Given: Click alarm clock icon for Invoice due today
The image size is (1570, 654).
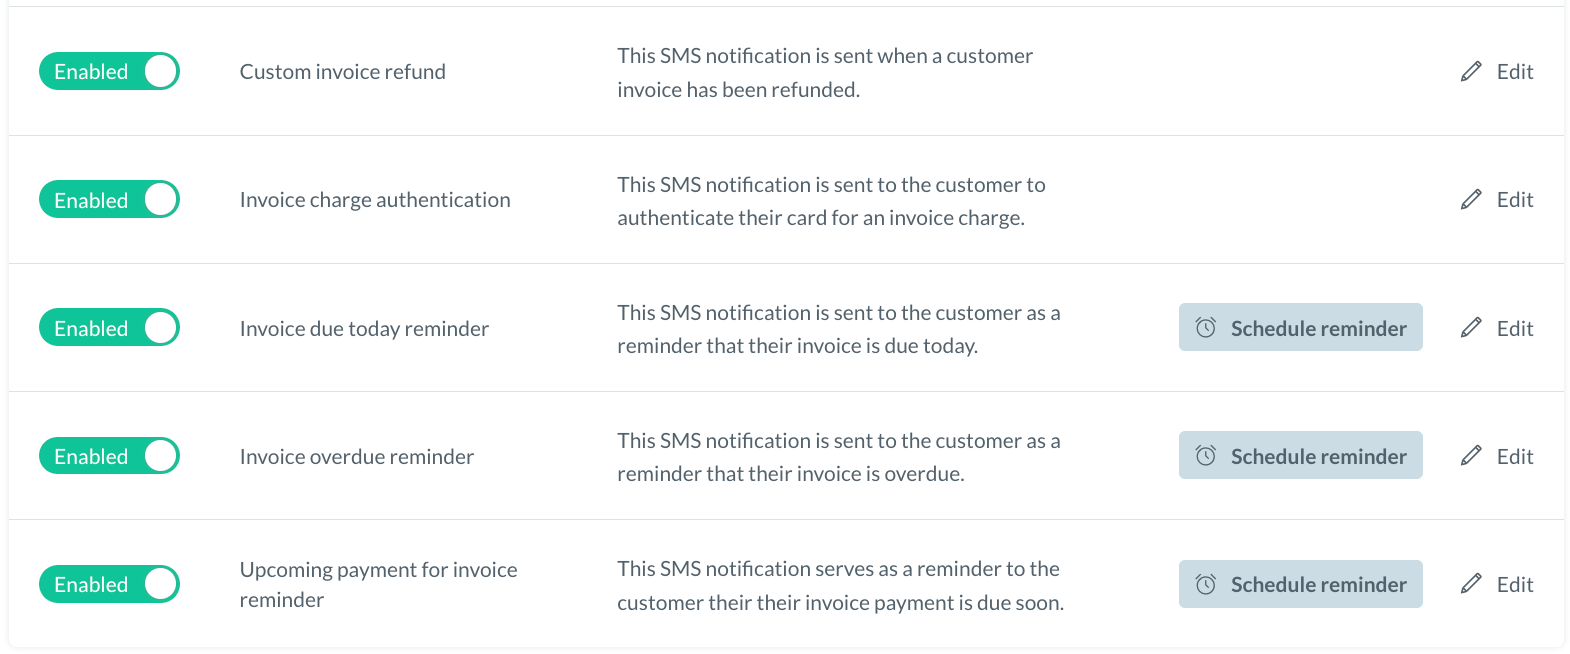Looking at the screenshot, I should [x=1206, y=328].
